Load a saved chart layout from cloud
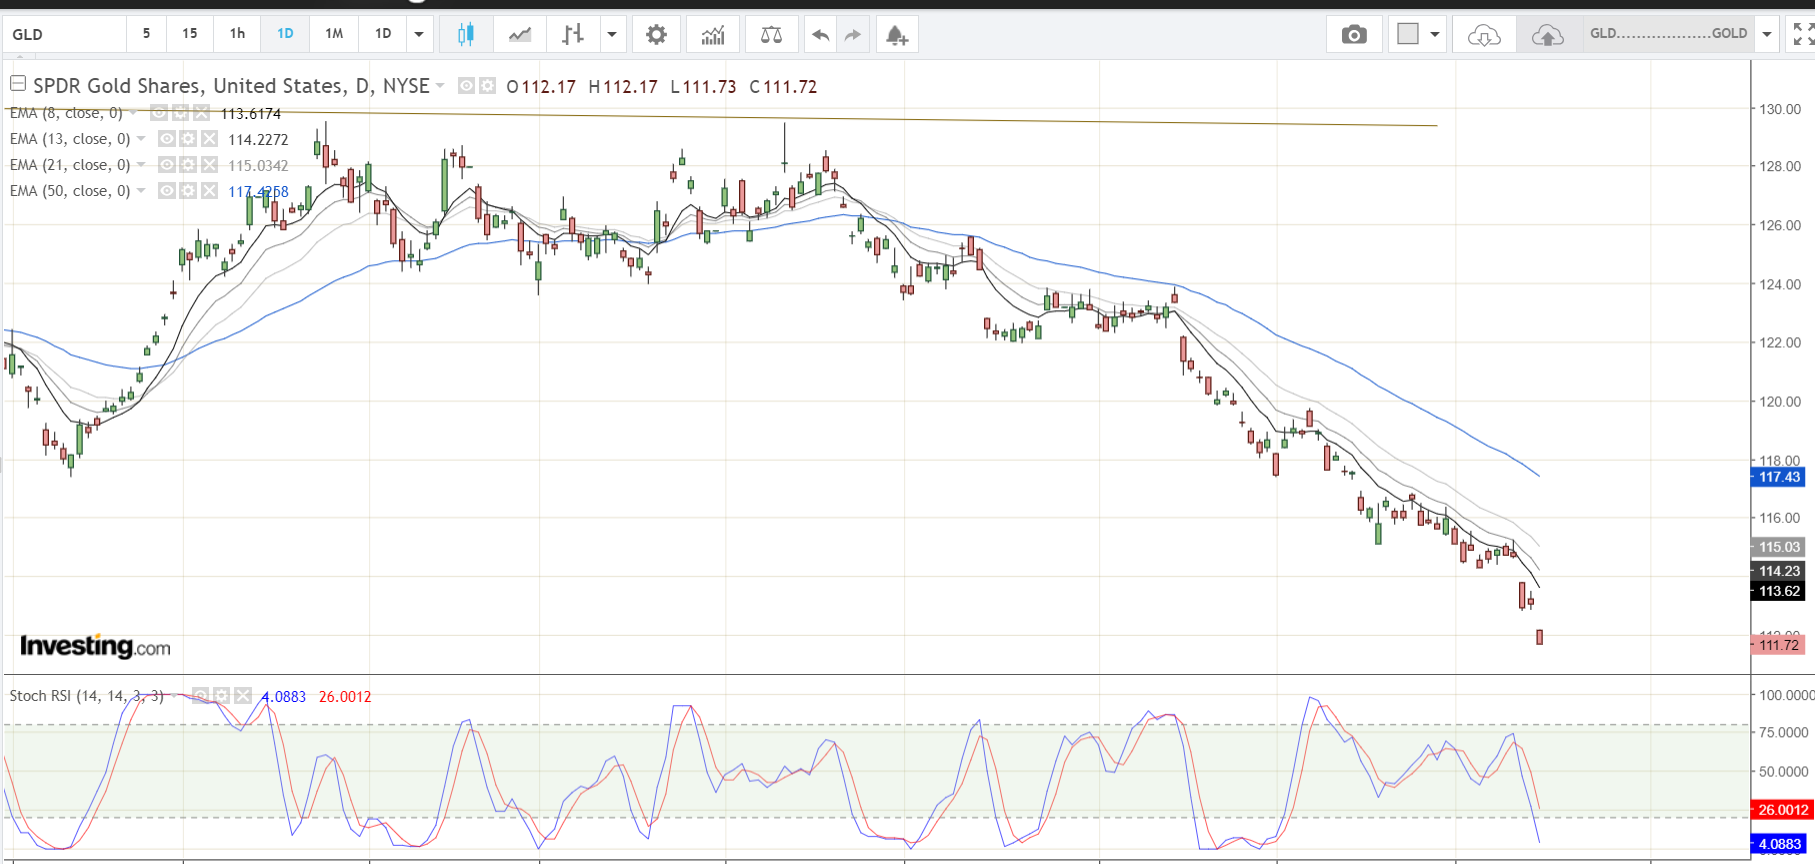1815x864 pixels. 1484,34
